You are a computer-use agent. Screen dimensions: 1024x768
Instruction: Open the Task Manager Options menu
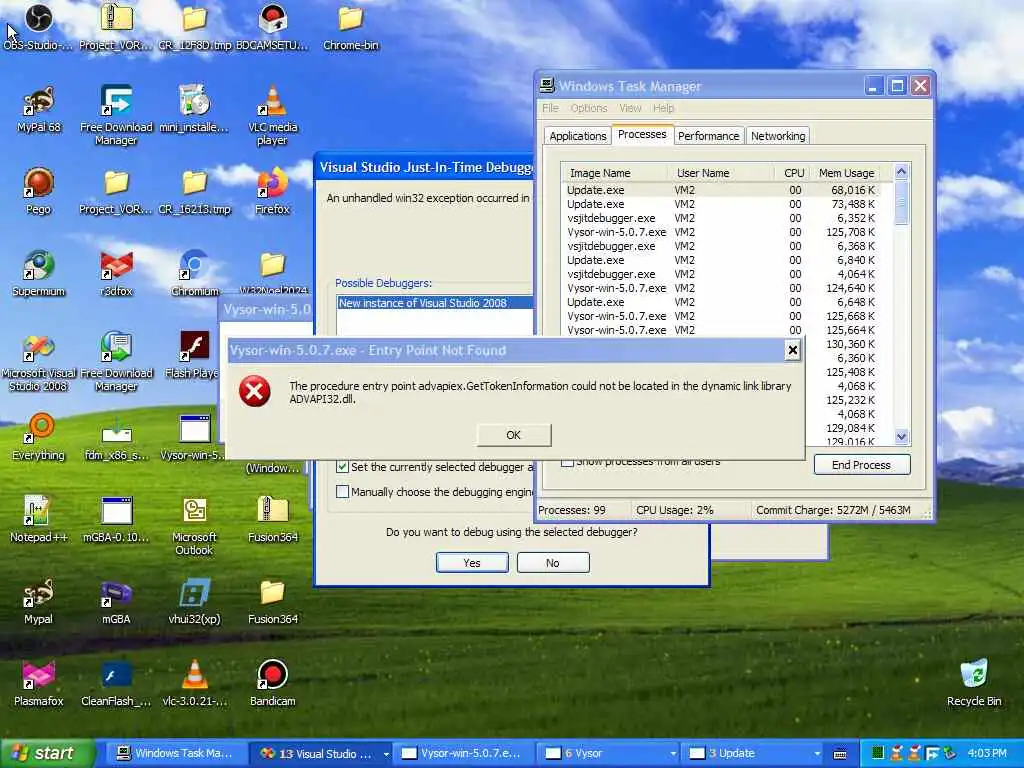(x=588, y=108)
